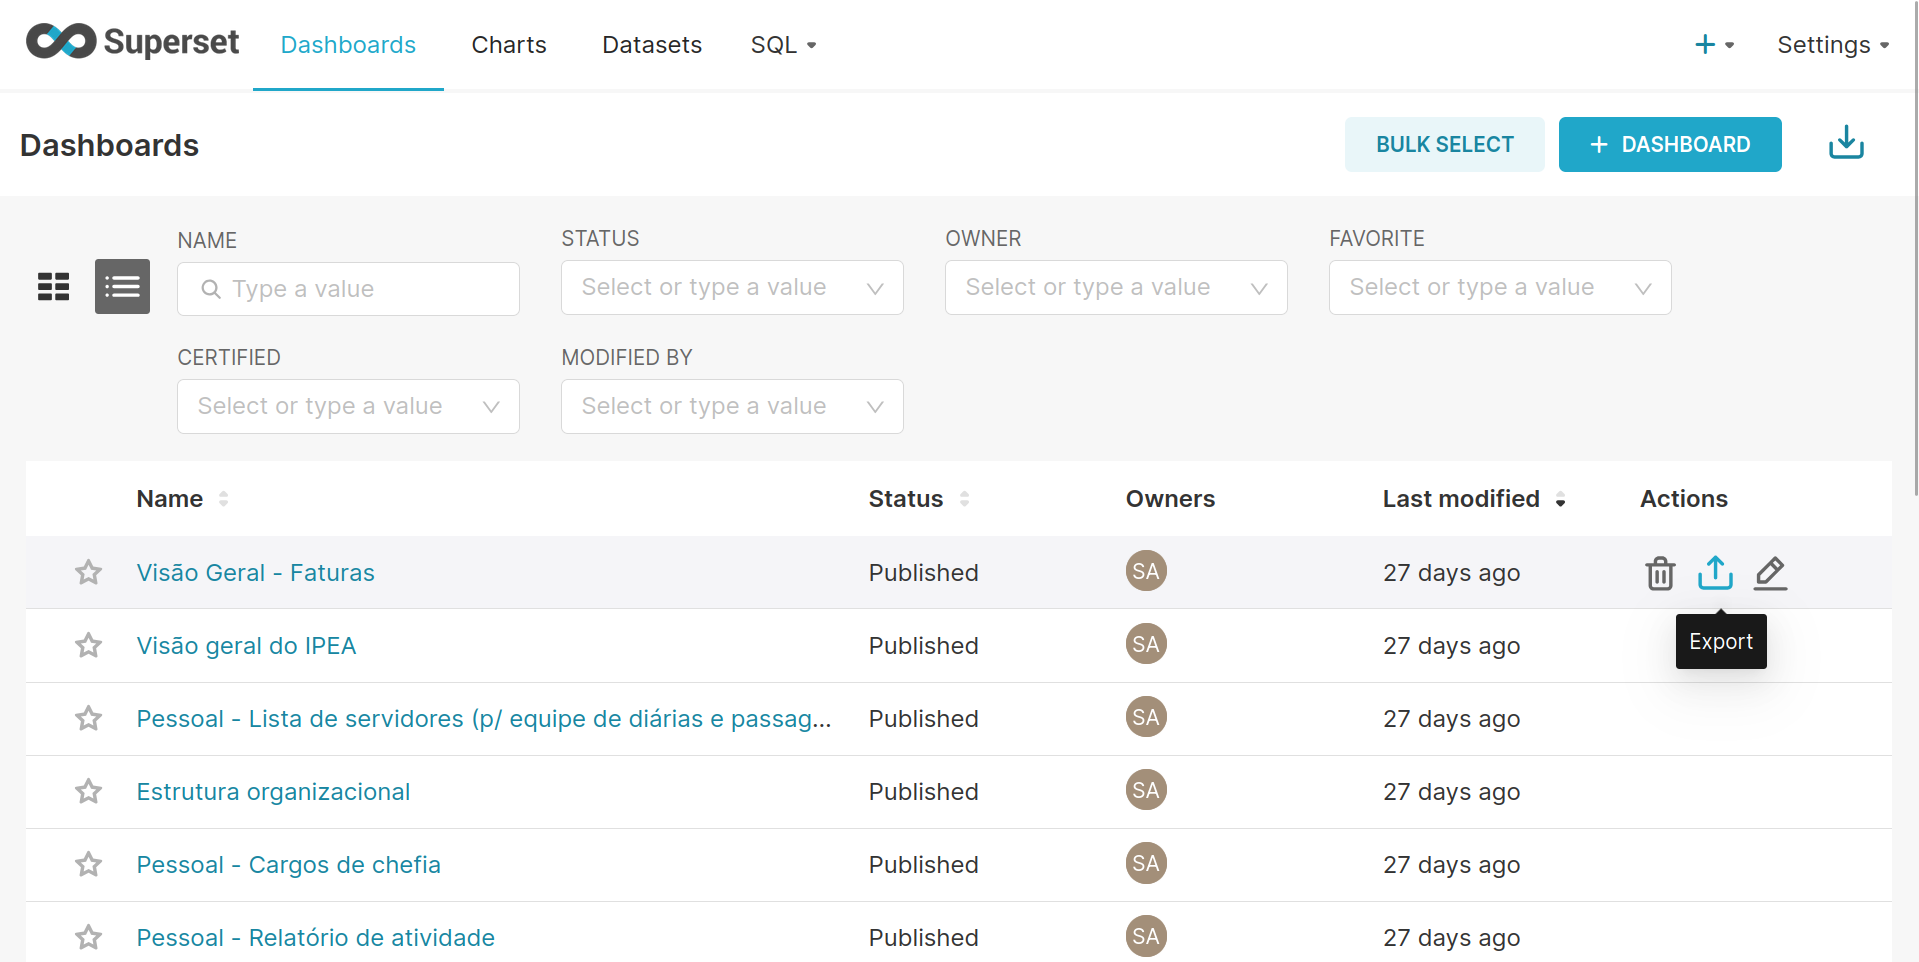Go to the Charts tab
1919x962 pixels.
509,45
